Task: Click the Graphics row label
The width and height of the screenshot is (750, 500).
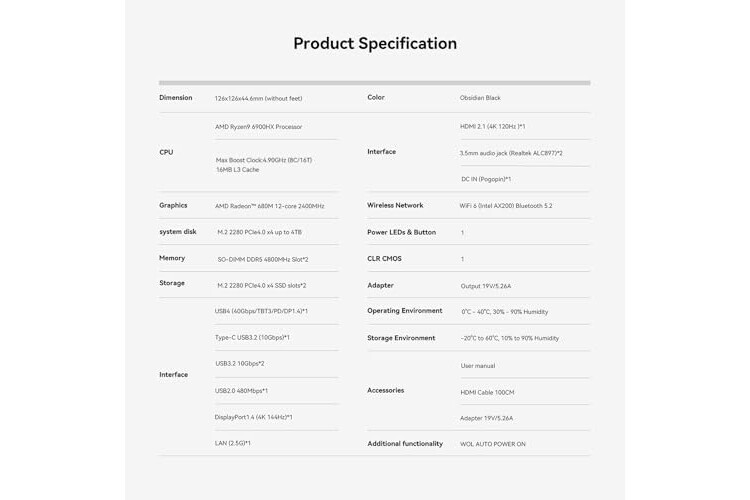Action: tap(173, 205)
